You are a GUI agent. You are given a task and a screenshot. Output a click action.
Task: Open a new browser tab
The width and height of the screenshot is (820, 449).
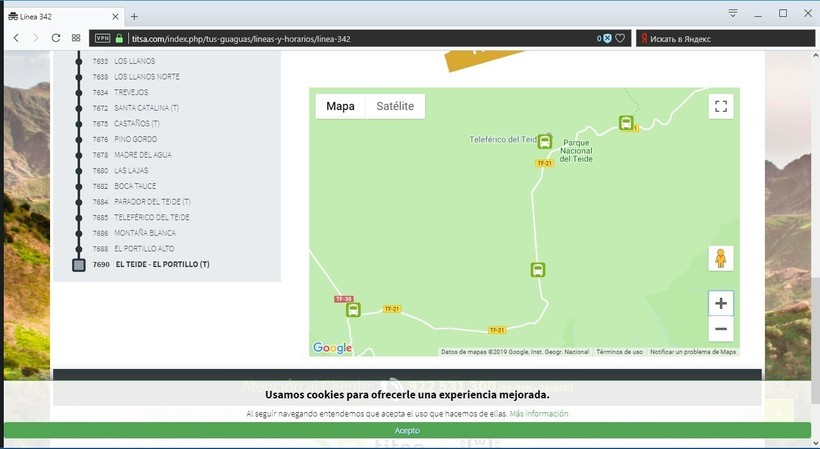point(134,16)
